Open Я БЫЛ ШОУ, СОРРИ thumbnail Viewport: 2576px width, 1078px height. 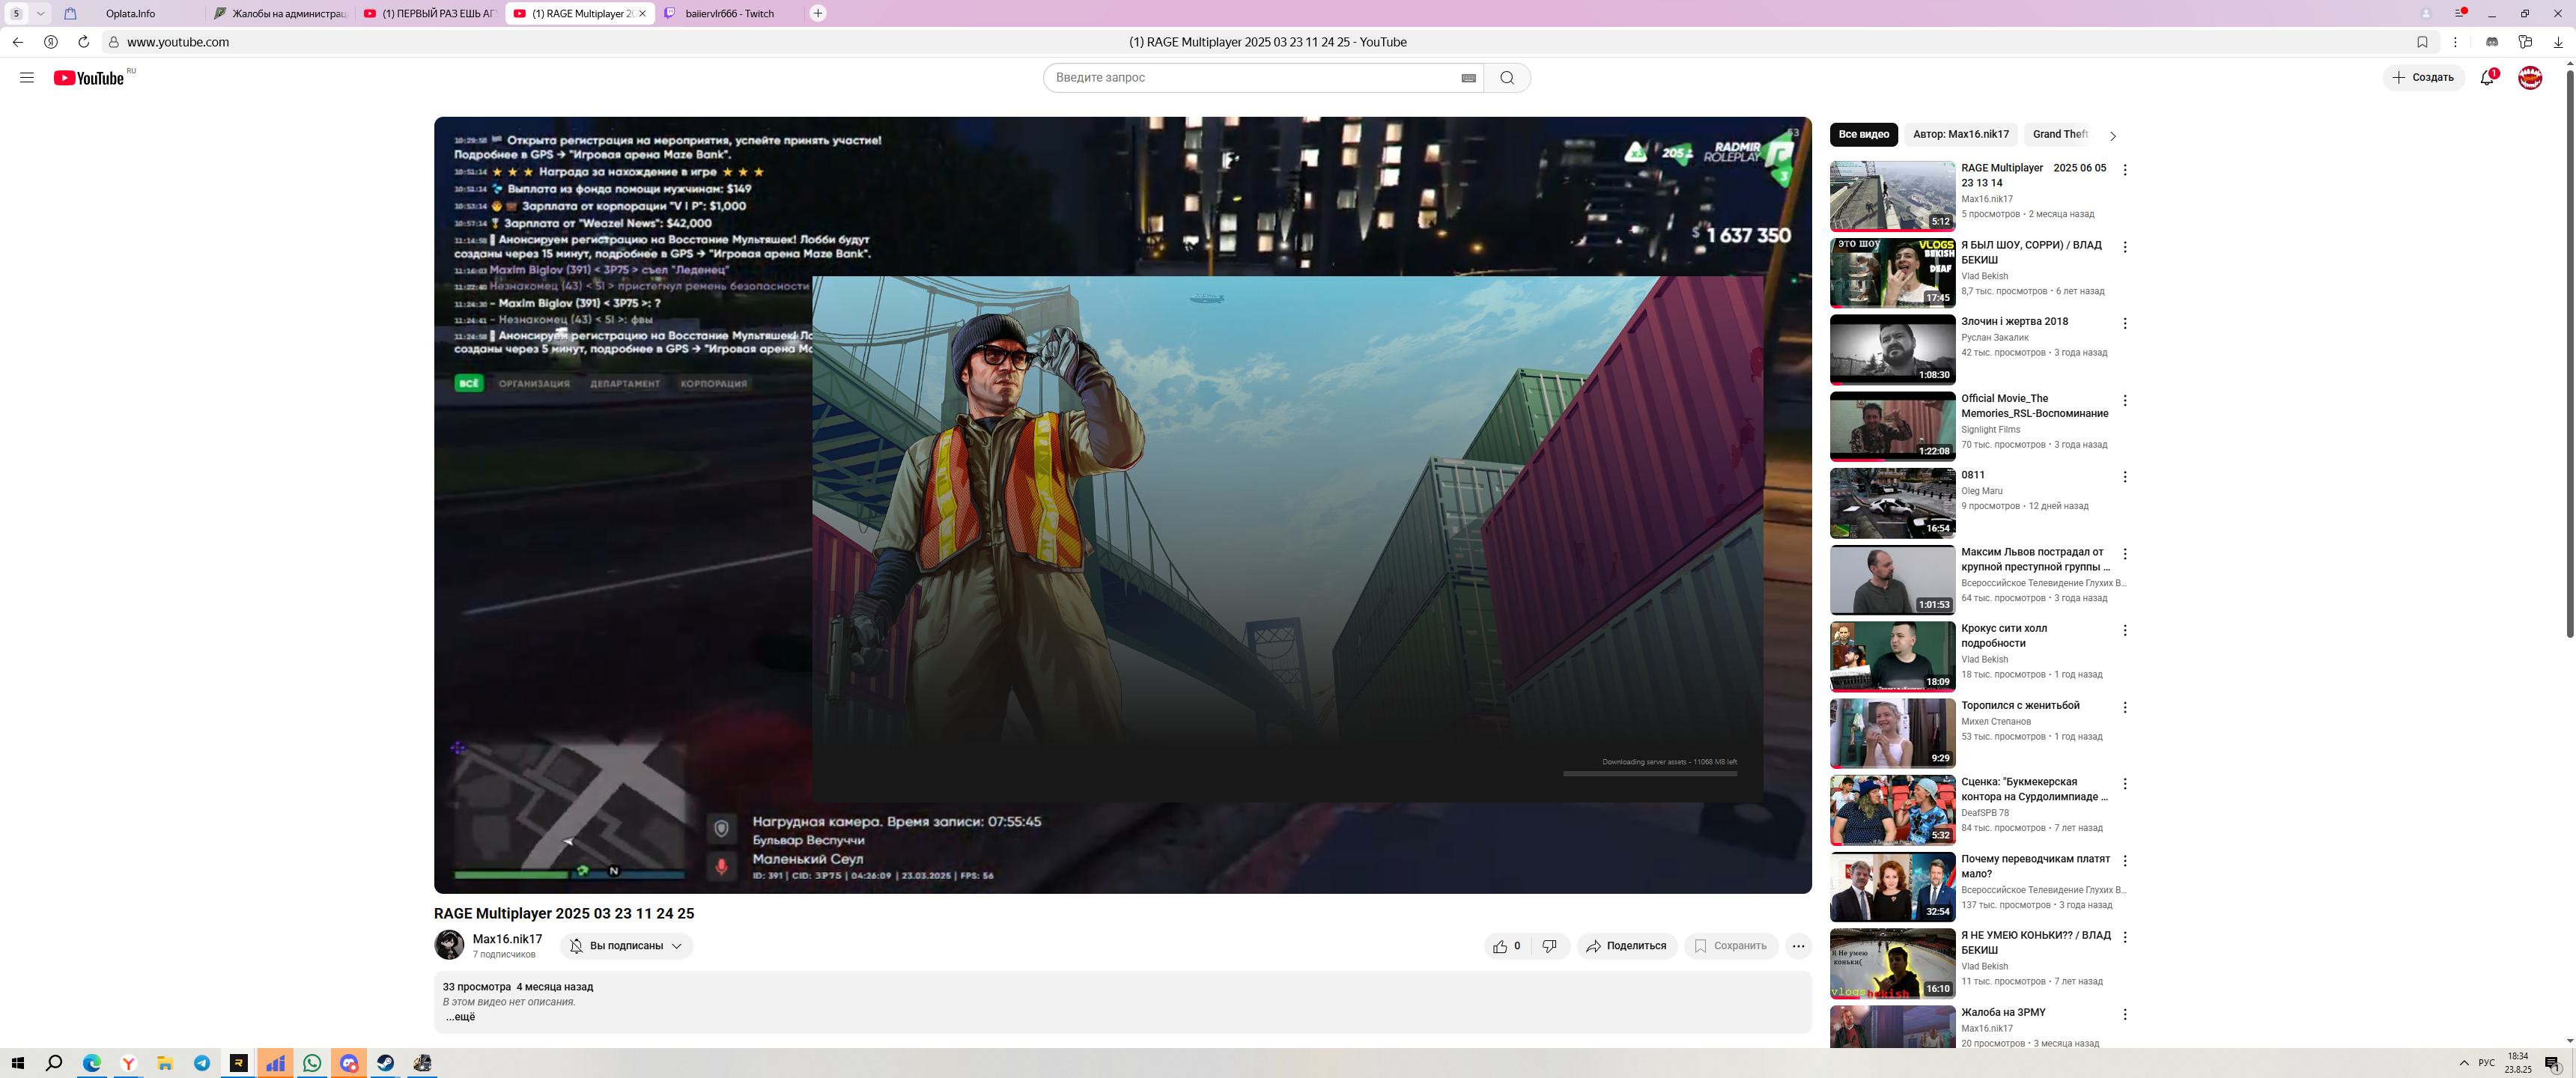click(x=1892, y=273)
